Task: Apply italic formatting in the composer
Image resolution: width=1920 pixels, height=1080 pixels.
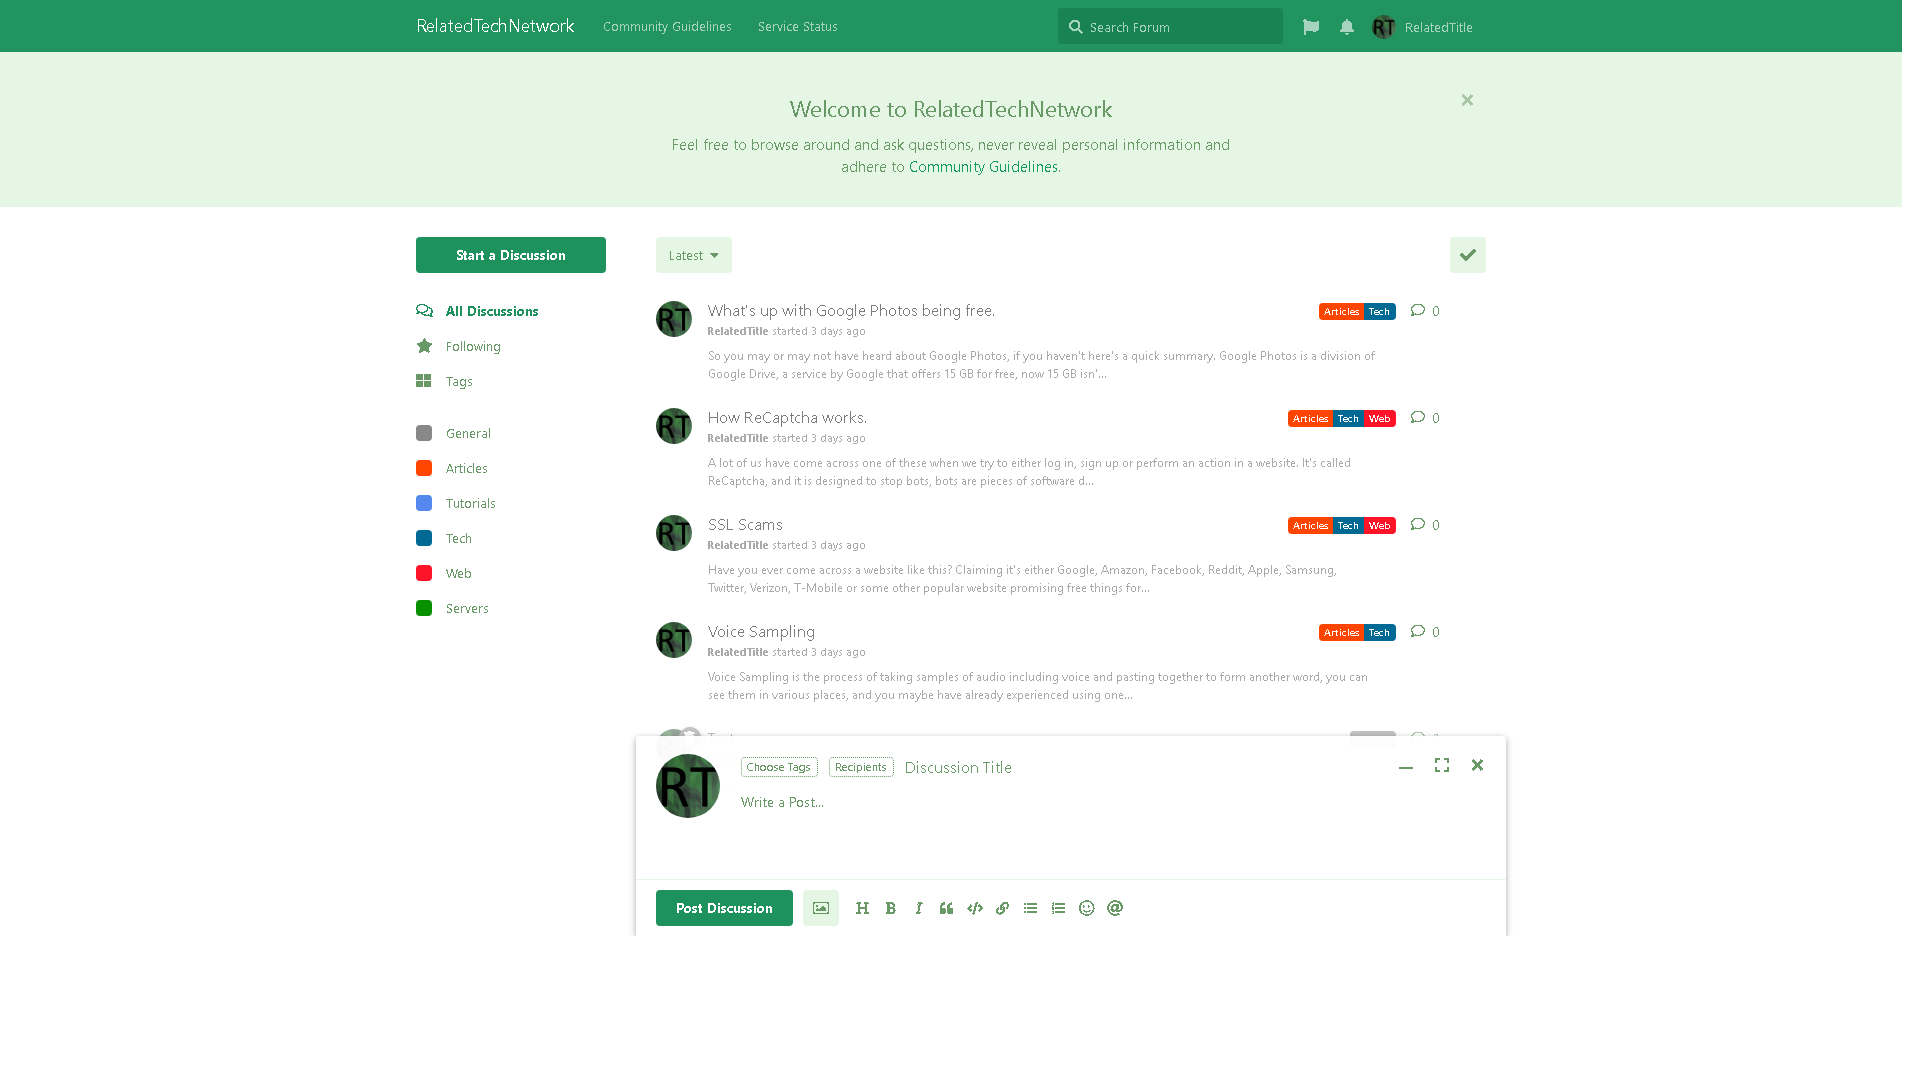Action: coord(918,908)
